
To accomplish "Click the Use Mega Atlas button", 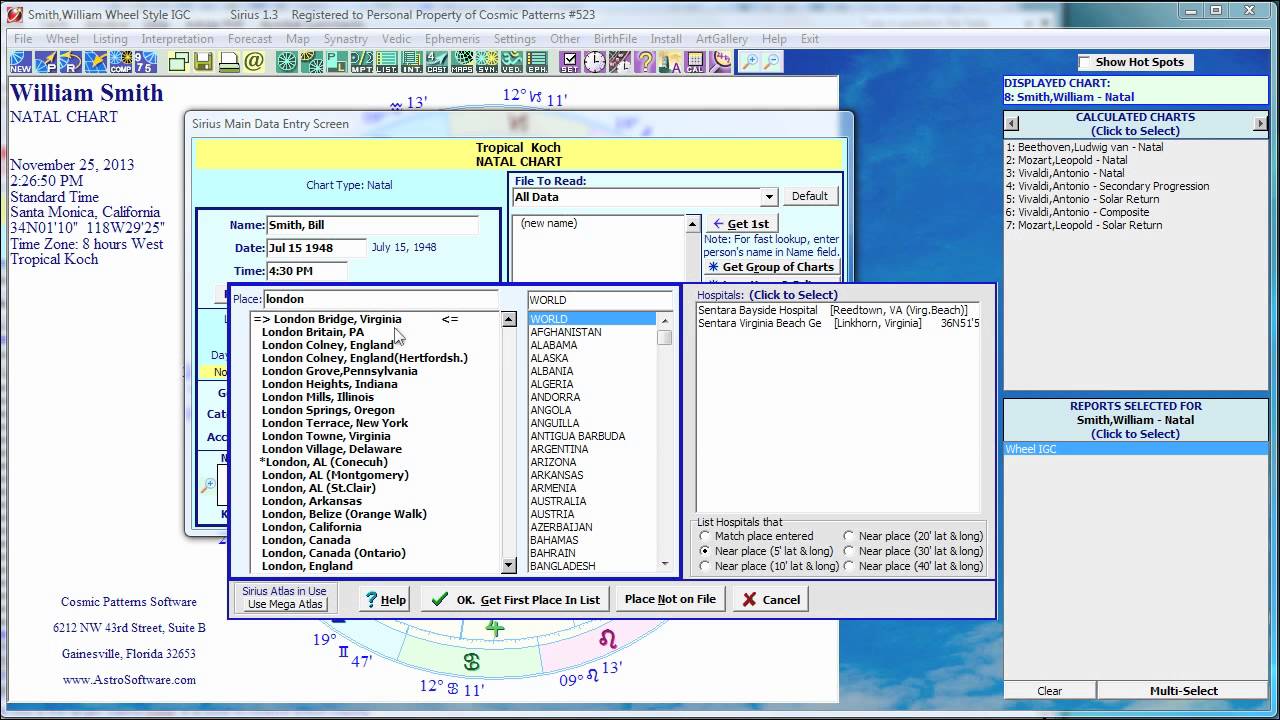I will [x=285, y=604].
